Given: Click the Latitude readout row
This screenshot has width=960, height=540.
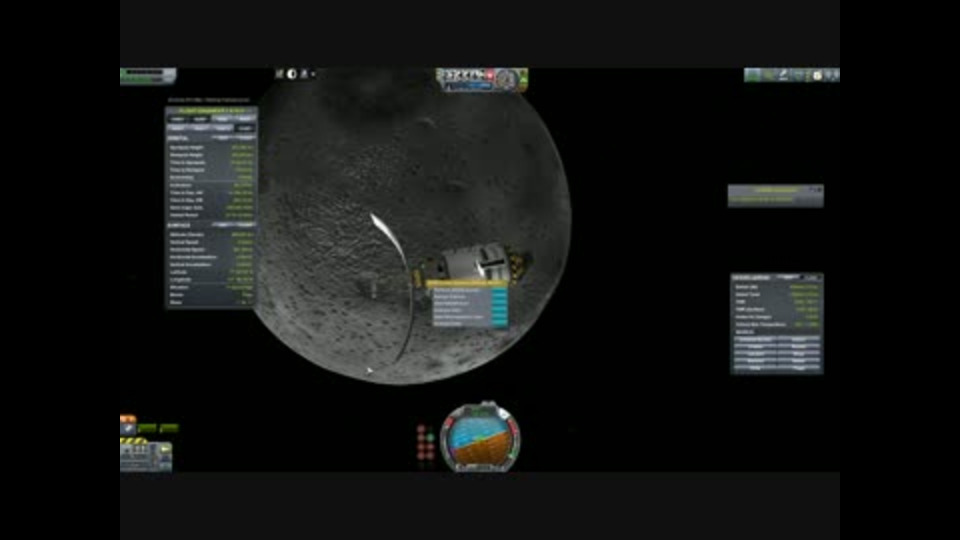Looking at the screenshot, I should click(211, 272).
